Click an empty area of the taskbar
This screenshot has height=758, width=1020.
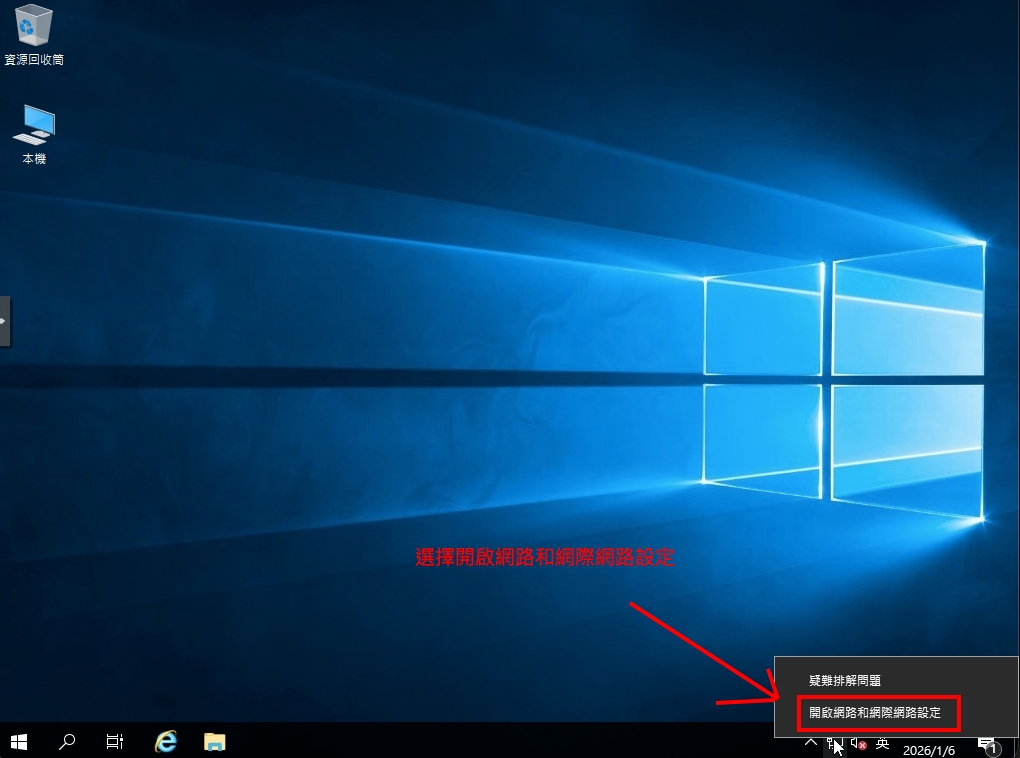500,741
